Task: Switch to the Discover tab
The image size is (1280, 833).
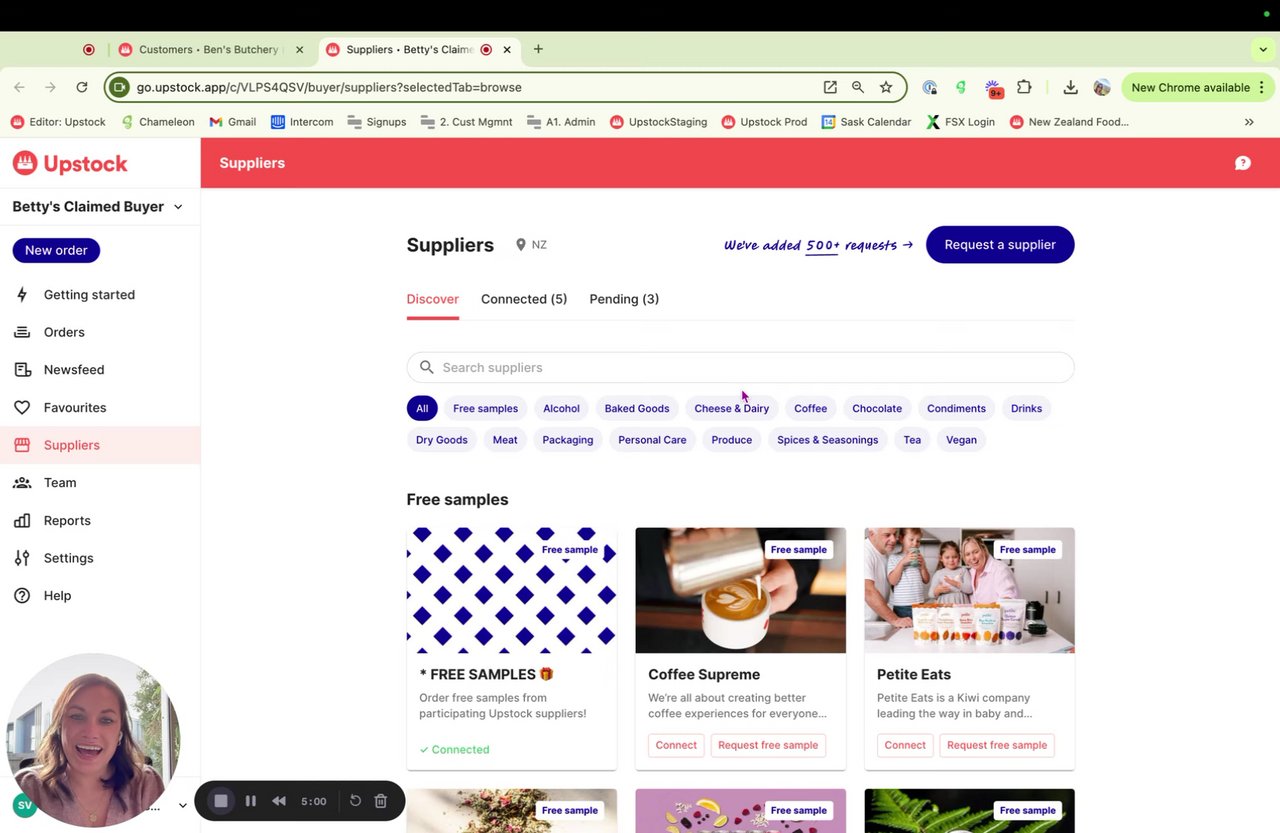Action: tap(433, 299)
